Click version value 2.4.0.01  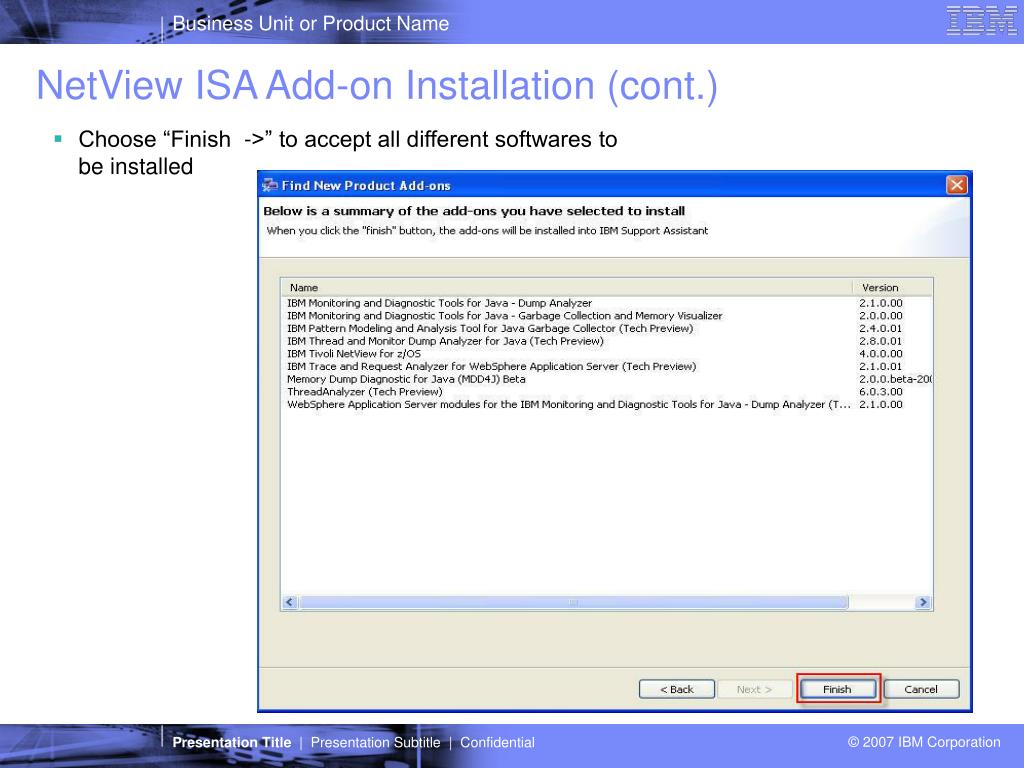(x=880, y=328)
